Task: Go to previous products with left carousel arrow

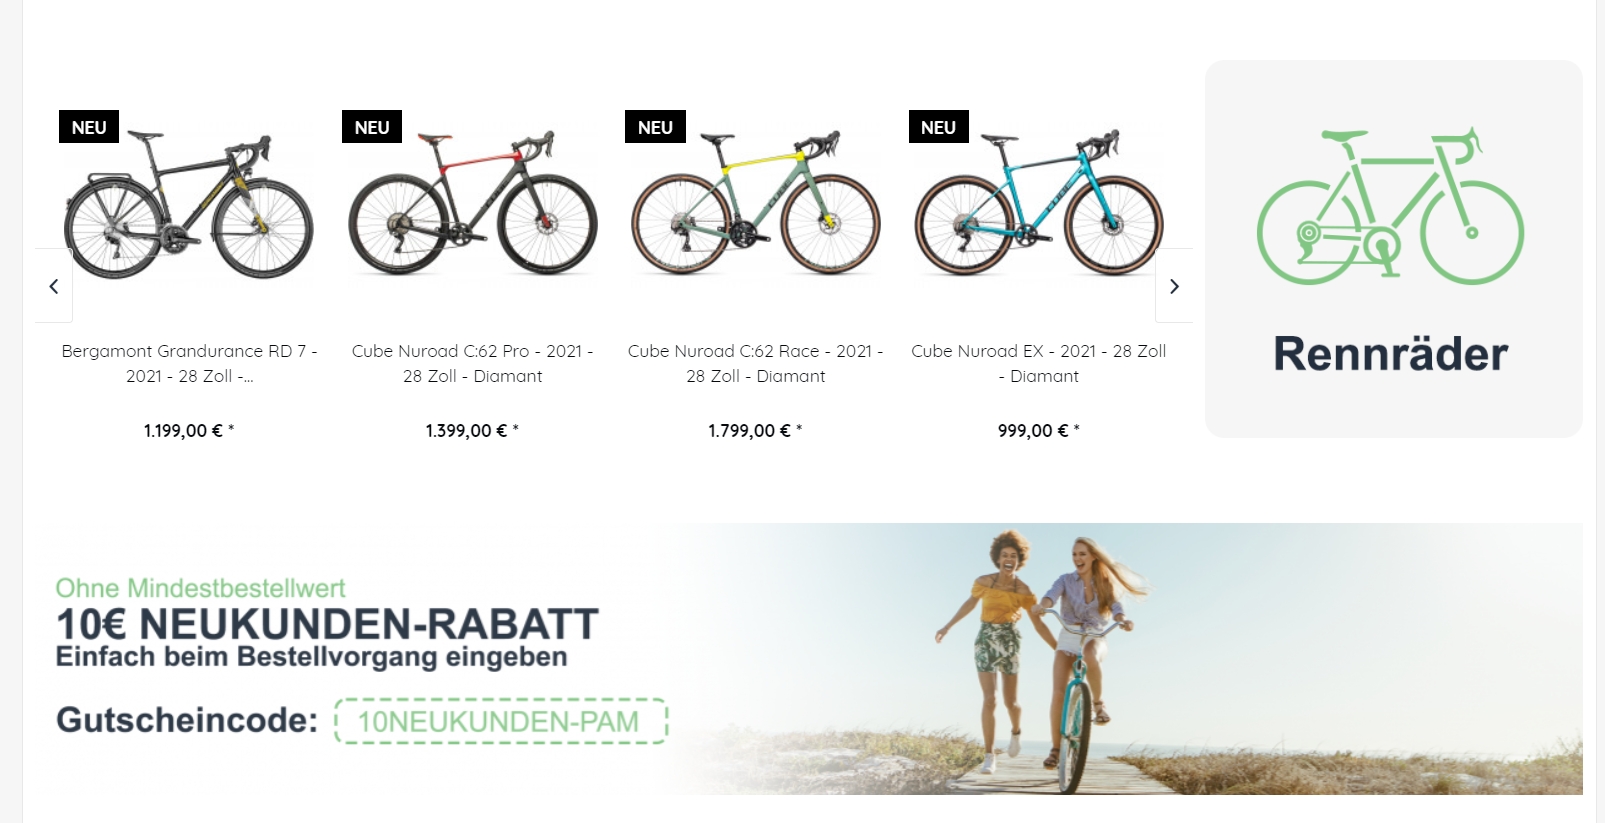Action: pos(54,286)
